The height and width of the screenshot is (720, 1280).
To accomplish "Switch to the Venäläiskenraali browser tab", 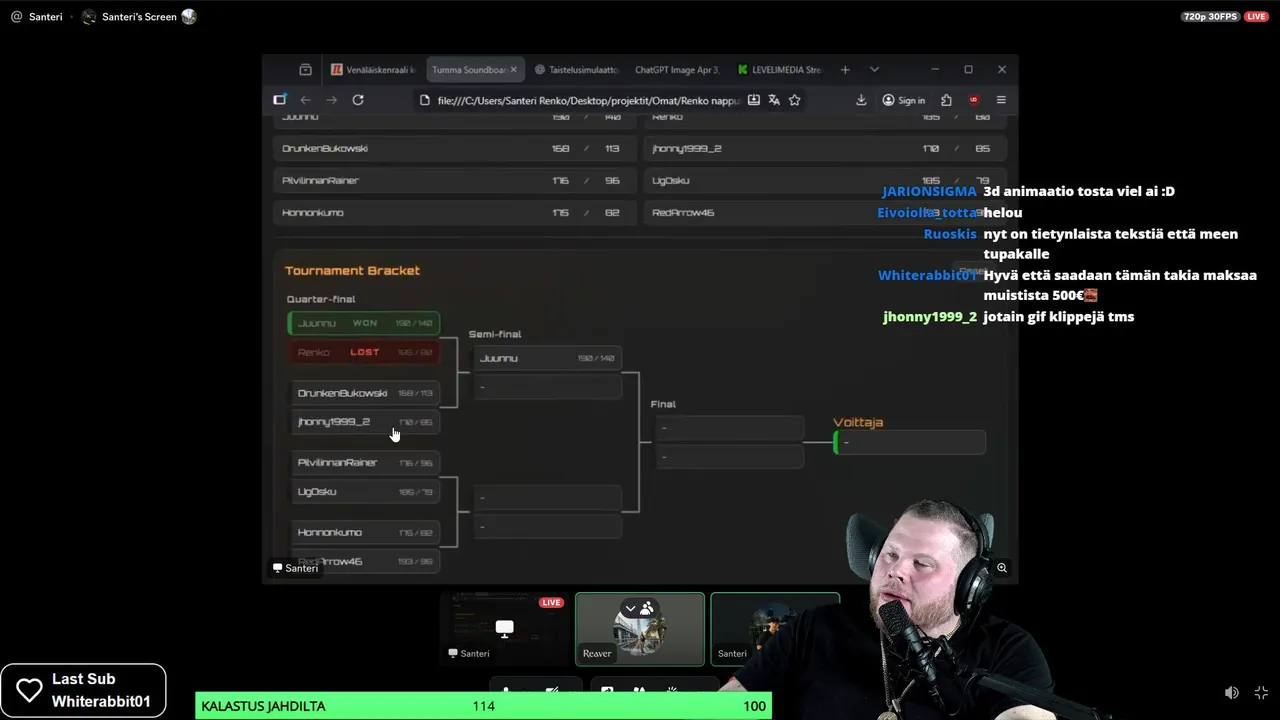I will (x=372, y=70).
